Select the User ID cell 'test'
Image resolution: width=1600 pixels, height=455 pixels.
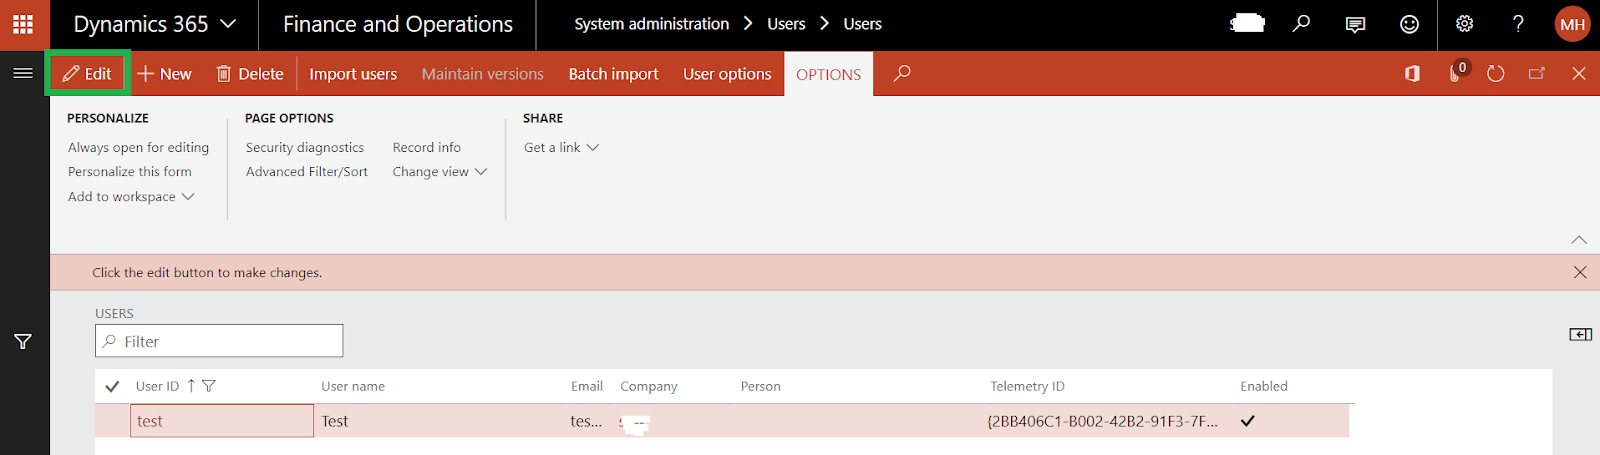(222, 421)
